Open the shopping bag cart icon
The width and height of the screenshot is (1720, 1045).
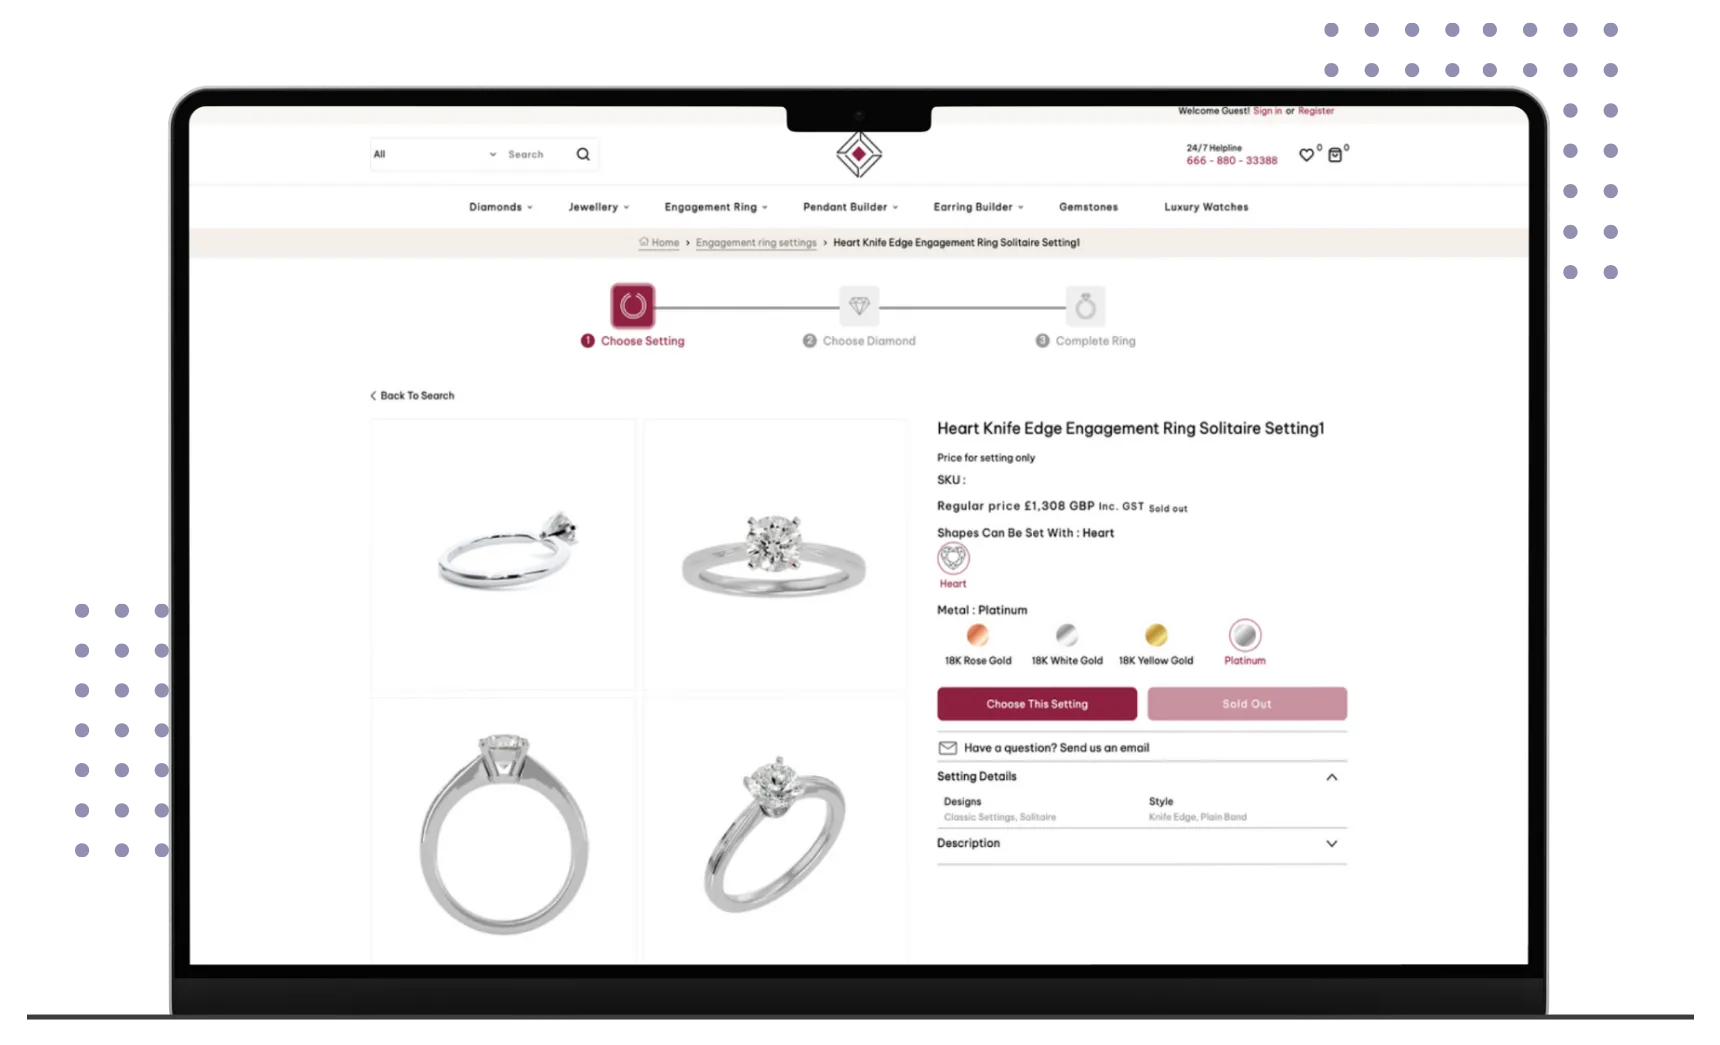pos(1335,155)
